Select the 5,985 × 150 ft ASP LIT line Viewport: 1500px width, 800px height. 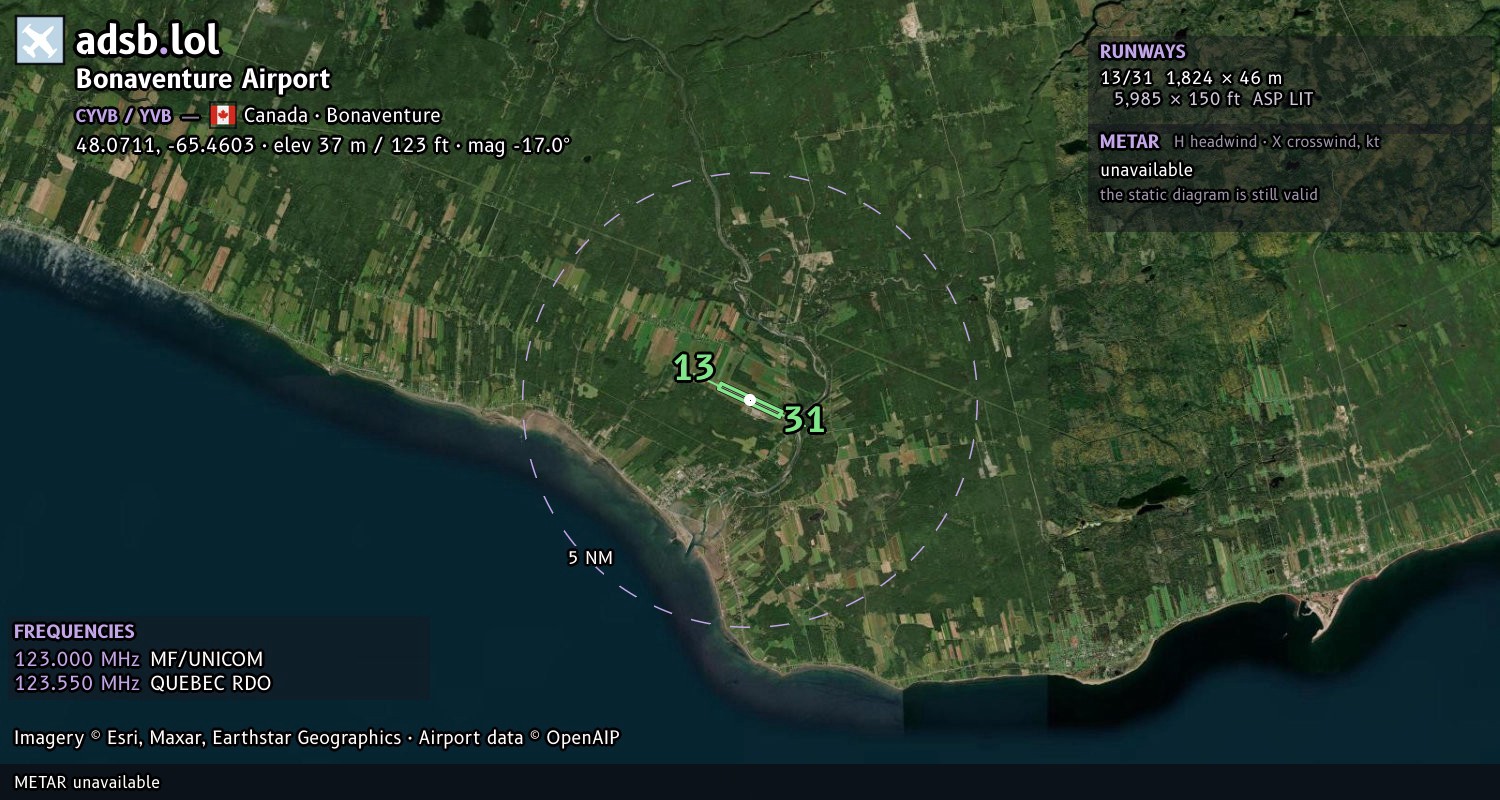point(1213,99)
